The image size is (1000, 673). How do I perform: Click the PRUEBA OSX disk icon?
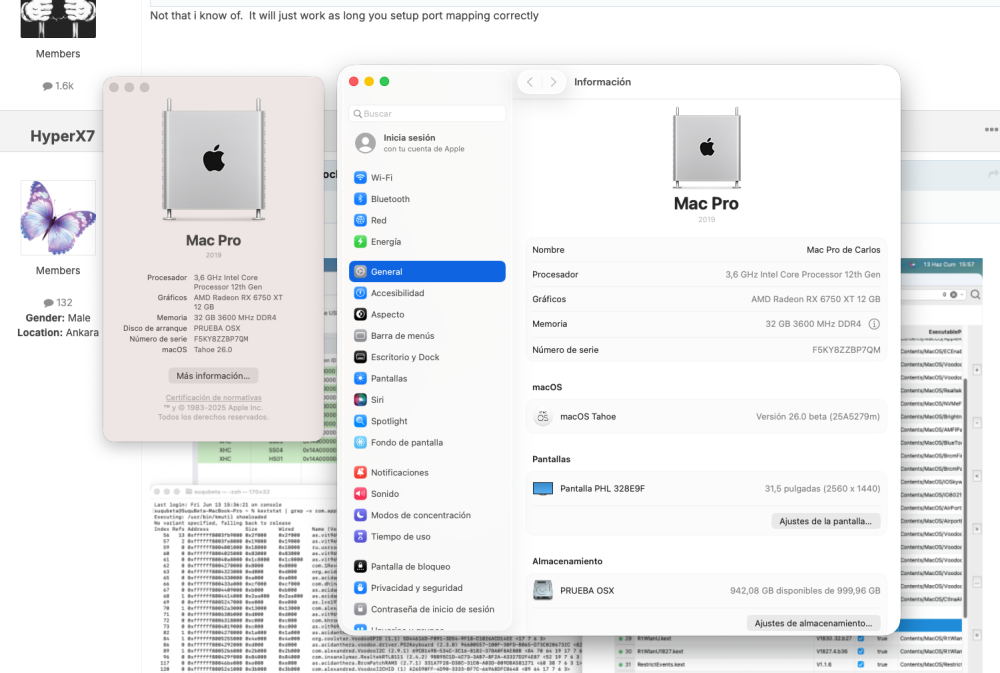pyautogui.click(x=543, y=590)
